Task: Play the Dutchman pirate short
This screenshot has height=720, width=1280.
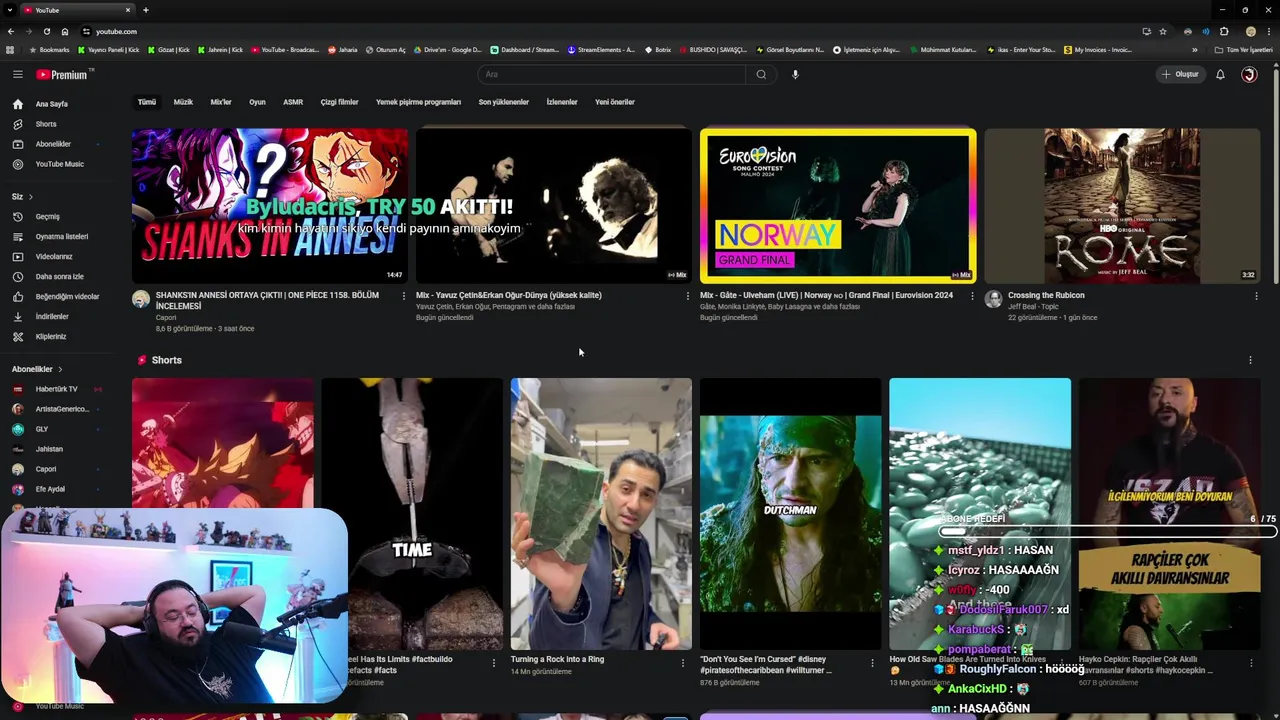Action: pyautogui.click(x=790, y=514)
